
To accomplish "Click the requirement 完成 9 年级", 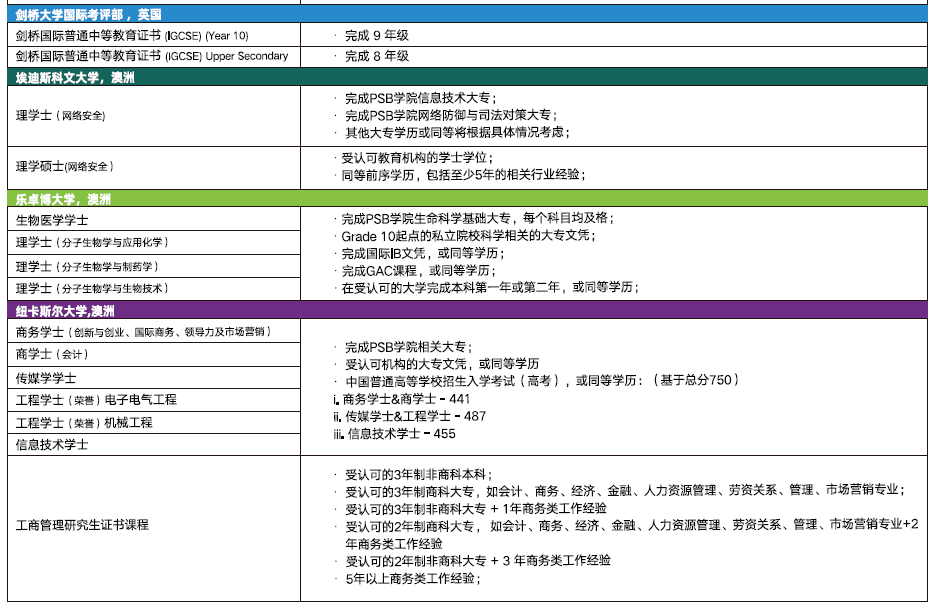I will pyautogui.click(x=377, y=35).
